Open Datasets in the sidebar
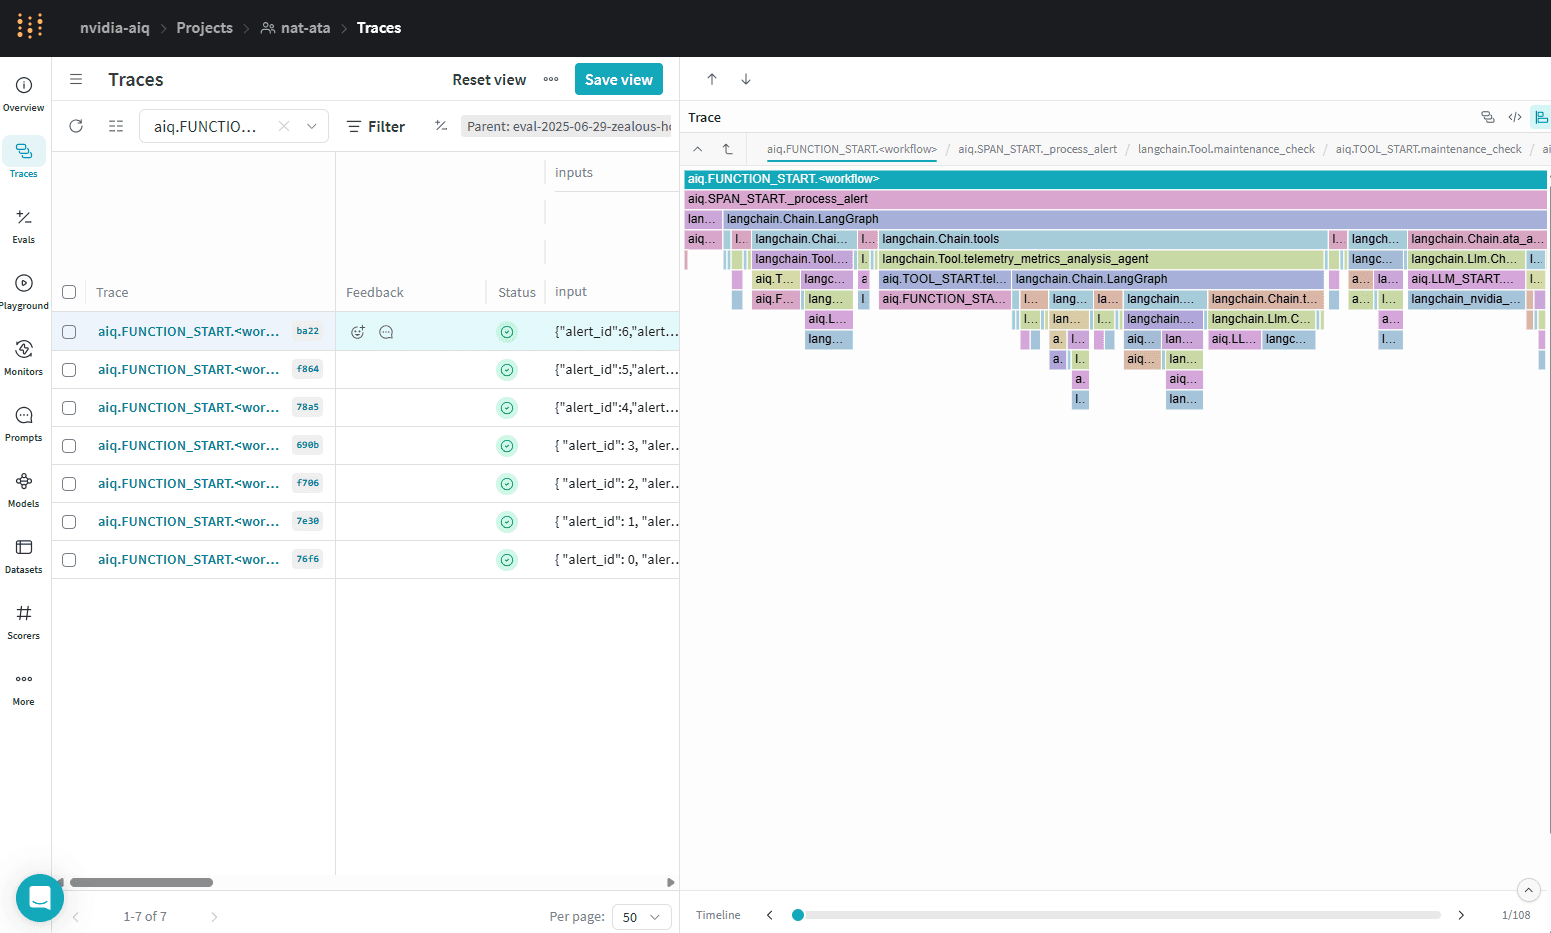This screenshot has height=933, width=1551. (24, 555)
